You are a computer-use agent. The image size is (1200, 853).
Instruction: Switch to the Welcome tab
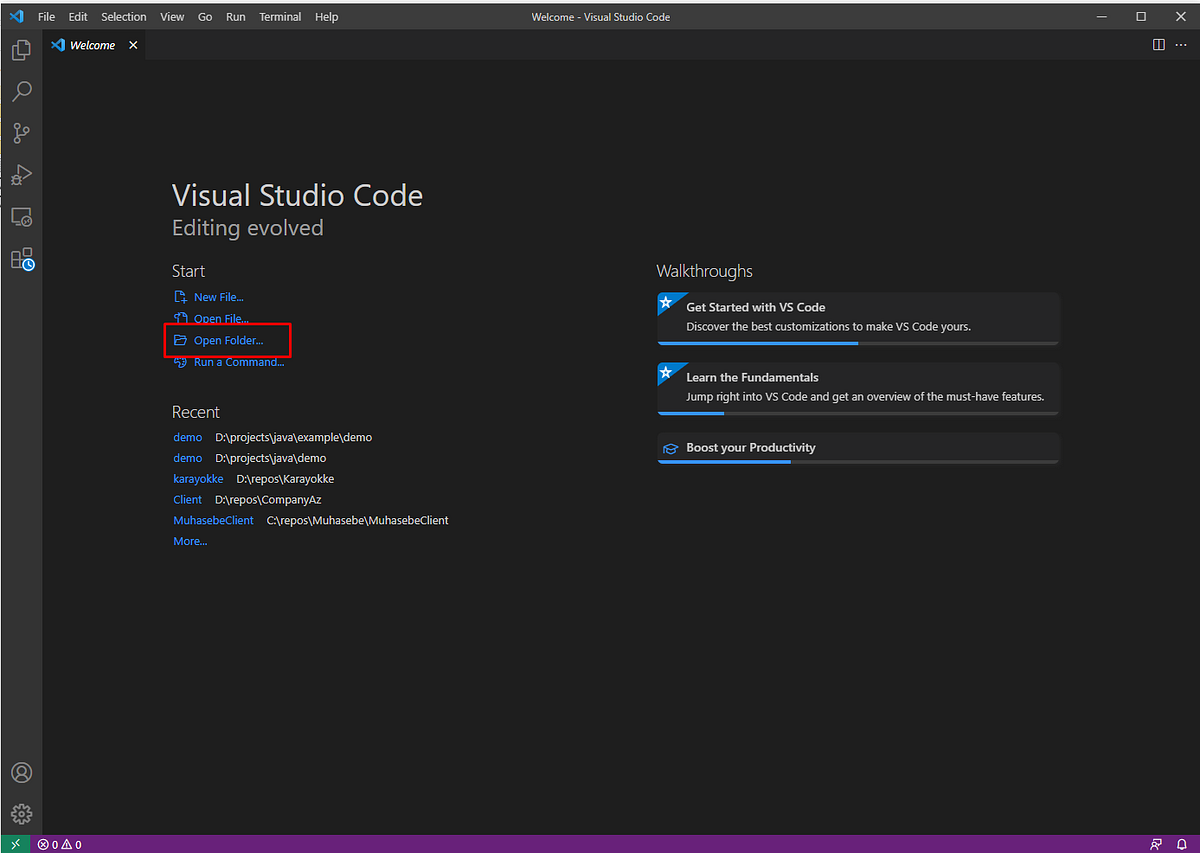click(90, 44)
